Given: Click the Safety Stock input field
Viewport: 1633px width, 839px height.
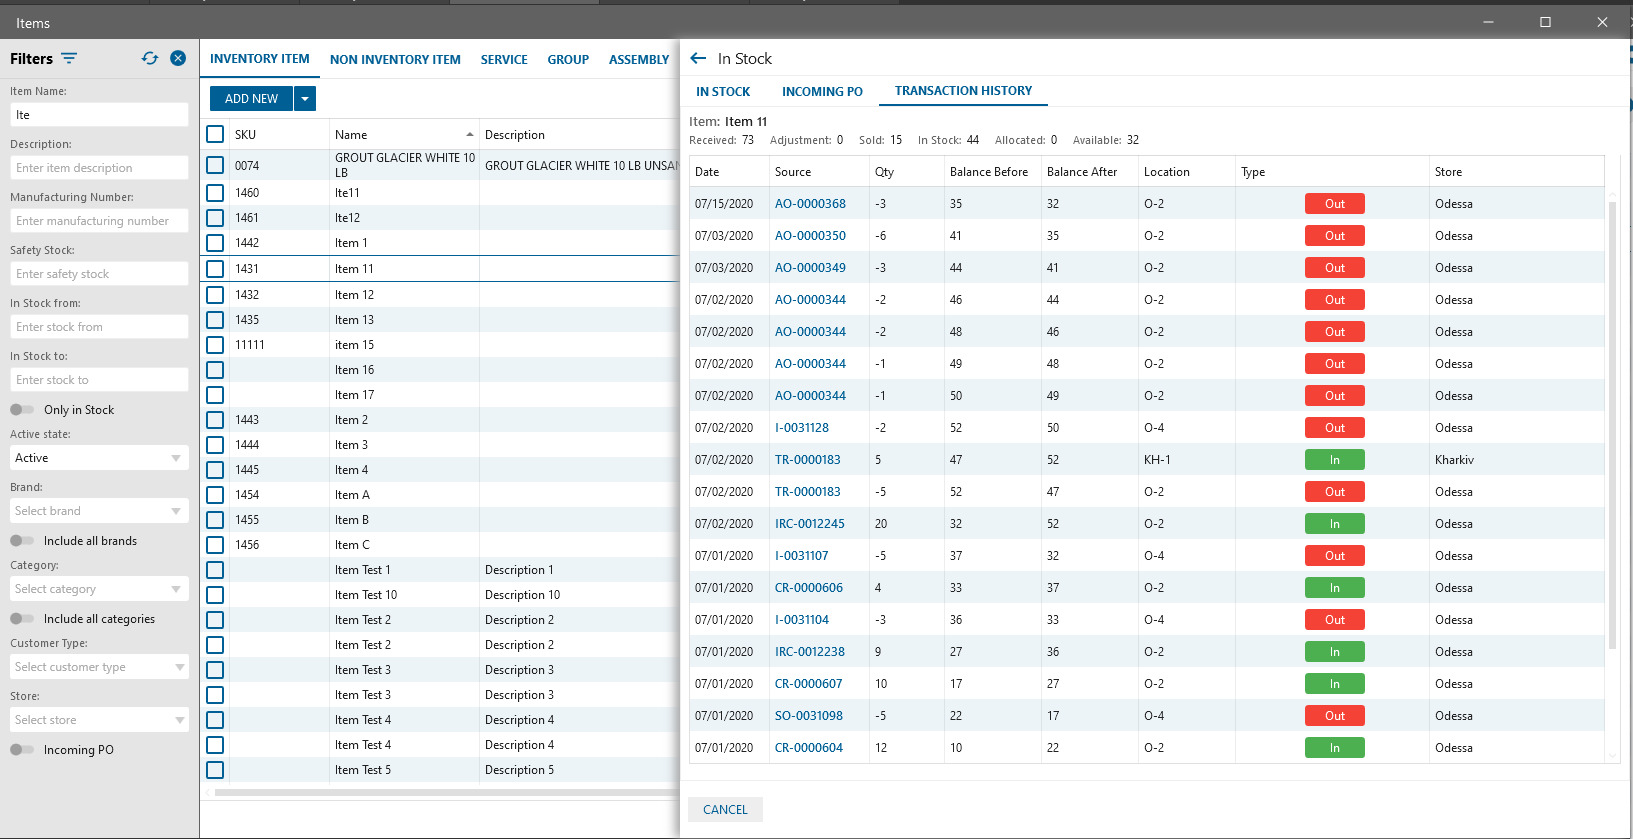Looking at the screenshot, I should pos(99,274).
